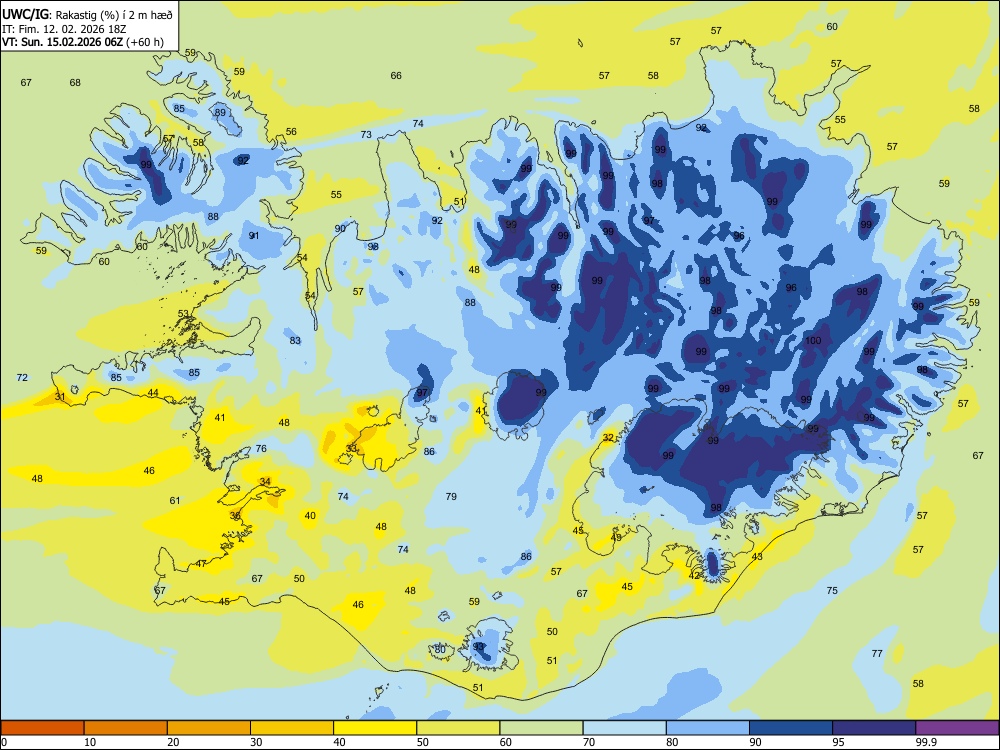Click the '66' humidity value on the map
This screenshot has width=1000, height=750.
[x=396, y=75]
